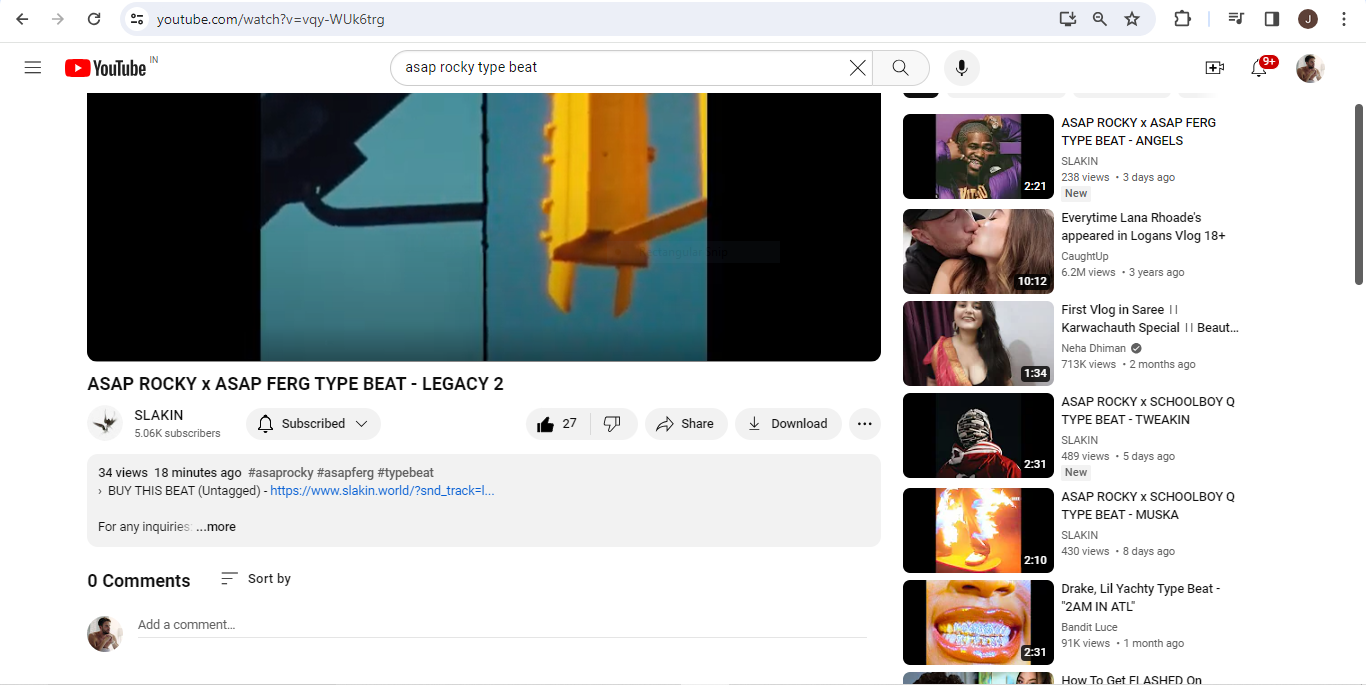Search with voice microphone icon
Viewport: 1366px width, 685px height.
(x=961, y=67)
